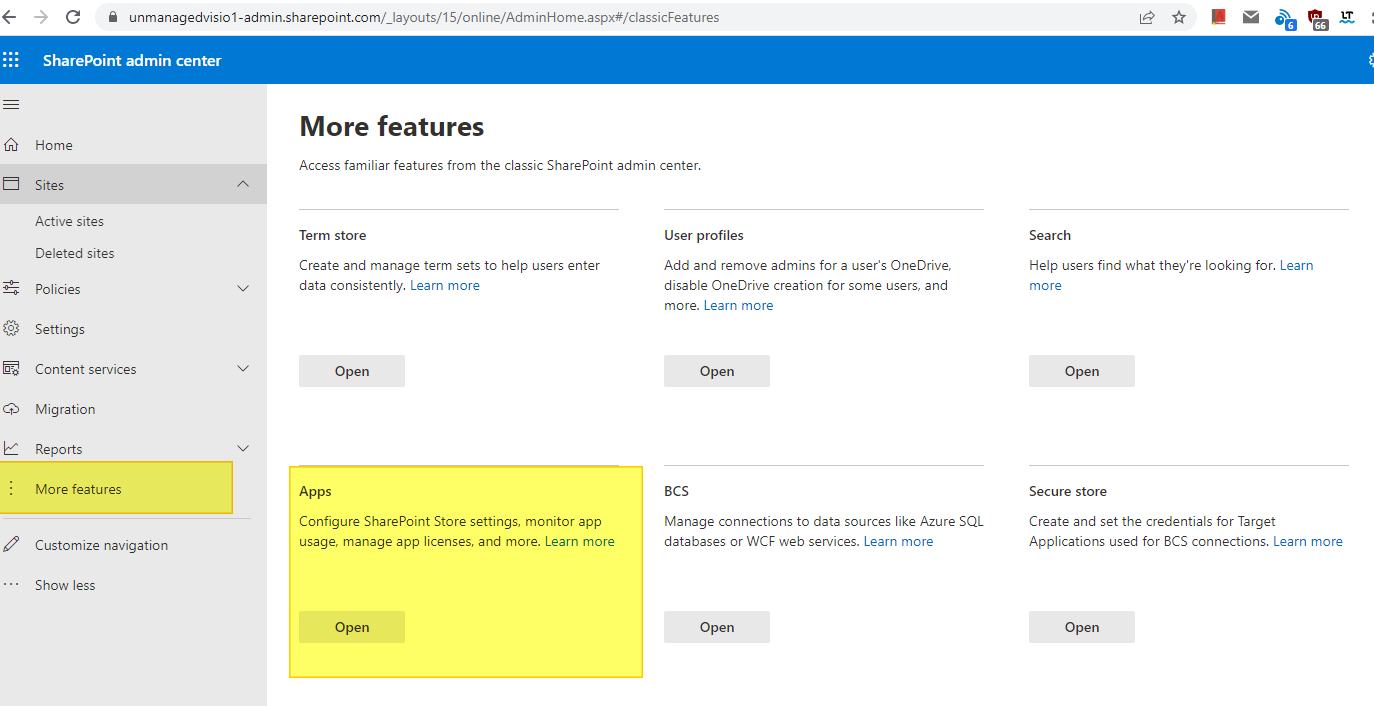Image resolution: width=1374 pixels, height=706 pixels.
Task: Click Learn more under Secure store
Action: click(x=1308, y=541)
